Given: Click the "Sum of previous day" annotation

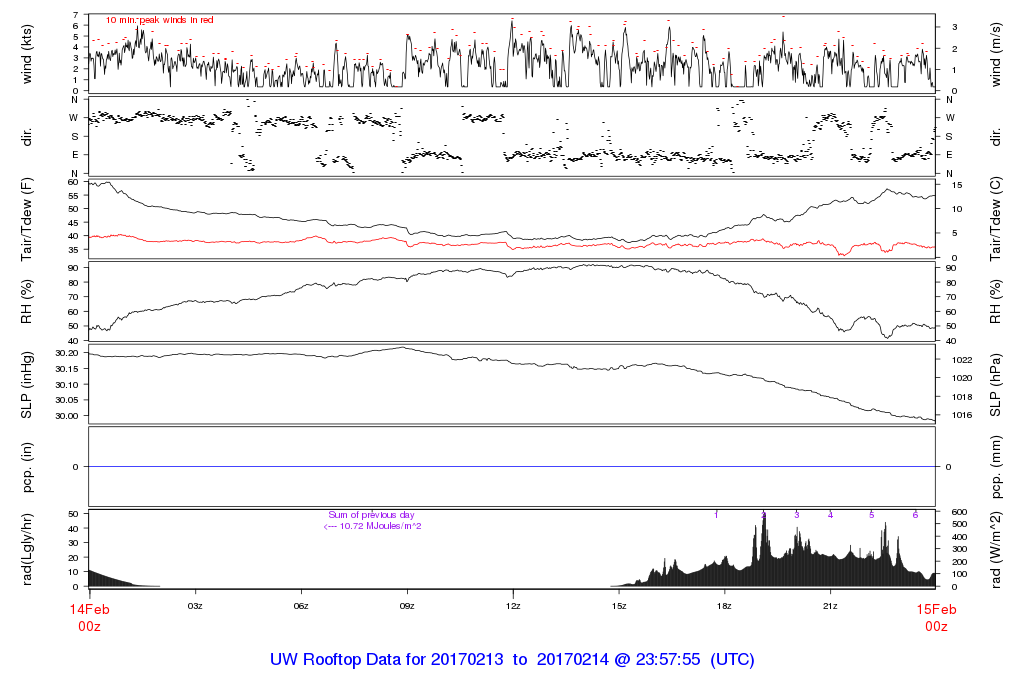Looking at the screenshot, I should pos(371,515).
